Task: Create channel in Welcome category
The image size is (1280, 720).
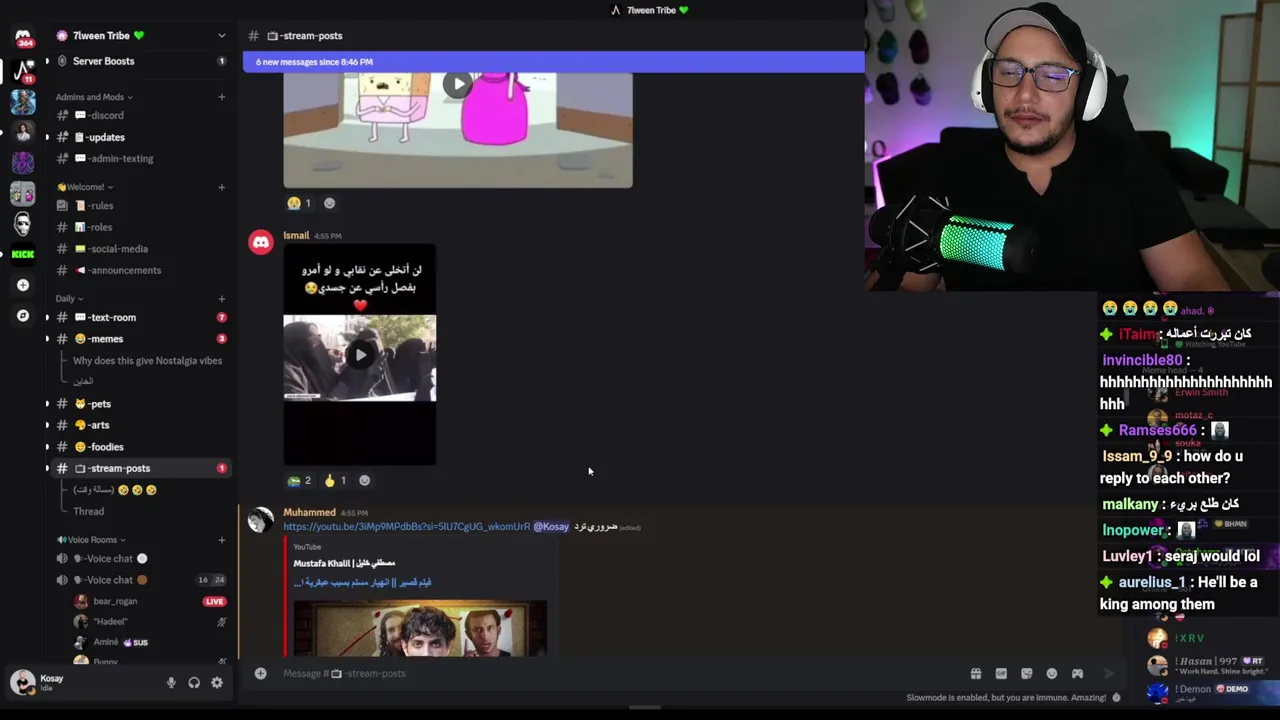Action: 221,187
